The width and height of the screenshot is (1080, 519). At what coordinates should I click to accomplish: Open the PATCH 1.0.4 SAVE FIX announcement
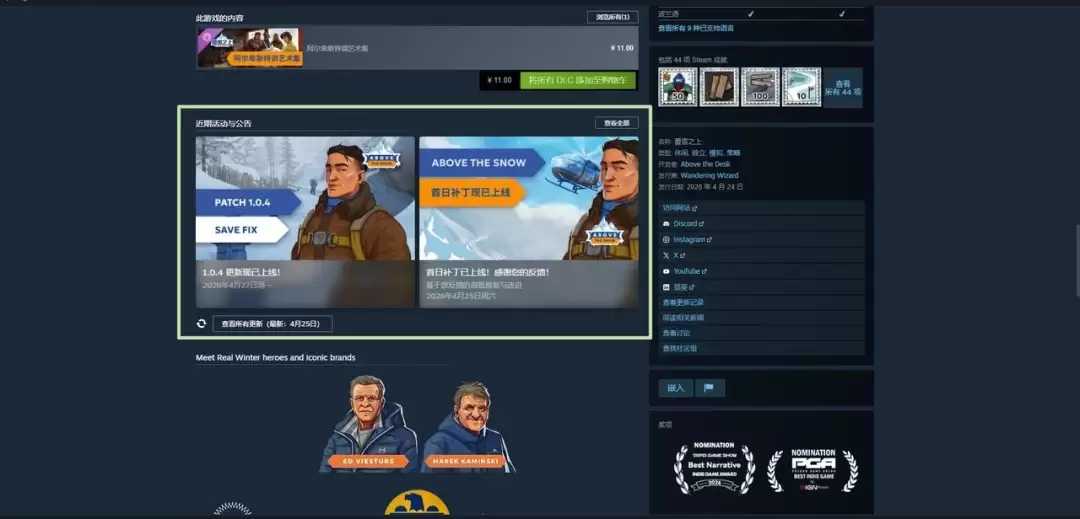tap(305, 221)
